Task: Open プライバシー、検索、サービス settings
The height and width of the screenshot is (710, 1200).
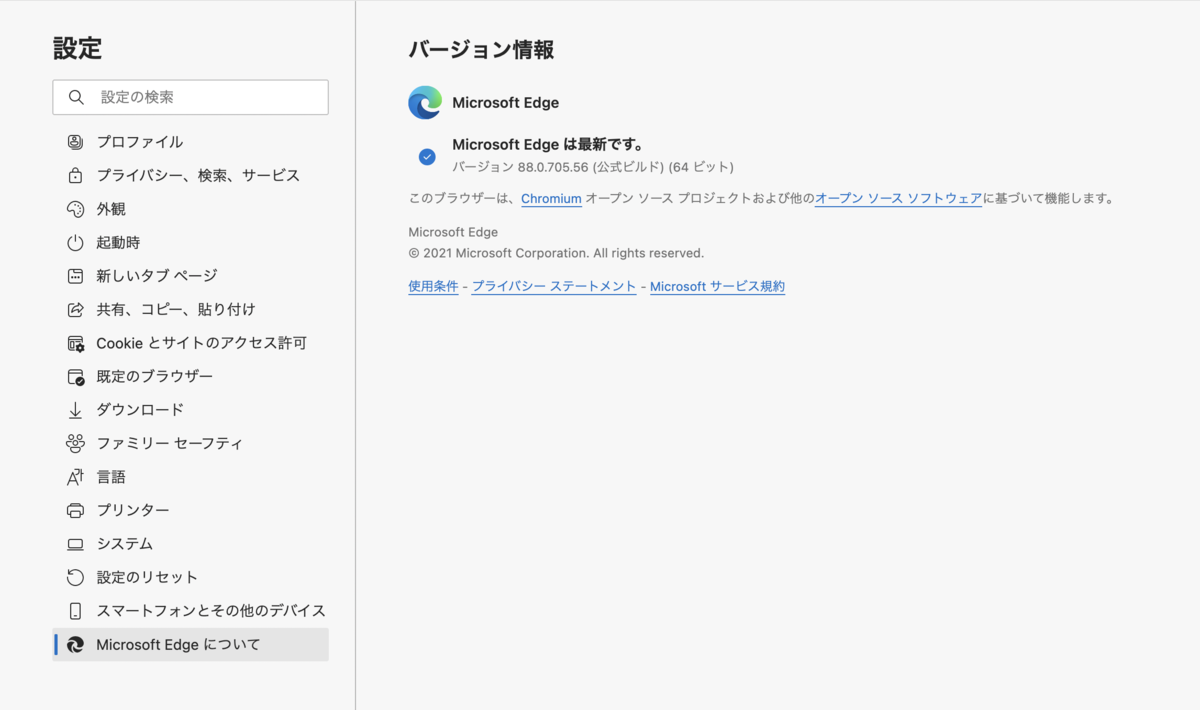Action: coord(190,175)
